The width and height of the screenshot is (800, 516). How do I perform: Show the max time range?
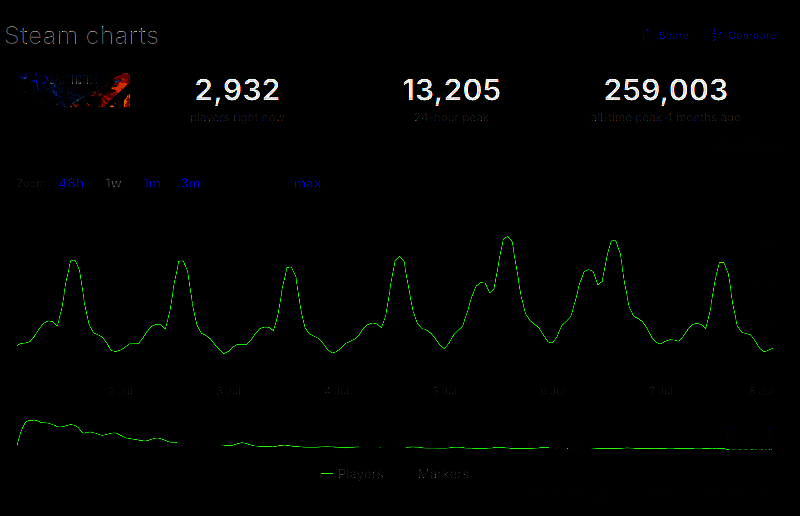click(307, 183)
